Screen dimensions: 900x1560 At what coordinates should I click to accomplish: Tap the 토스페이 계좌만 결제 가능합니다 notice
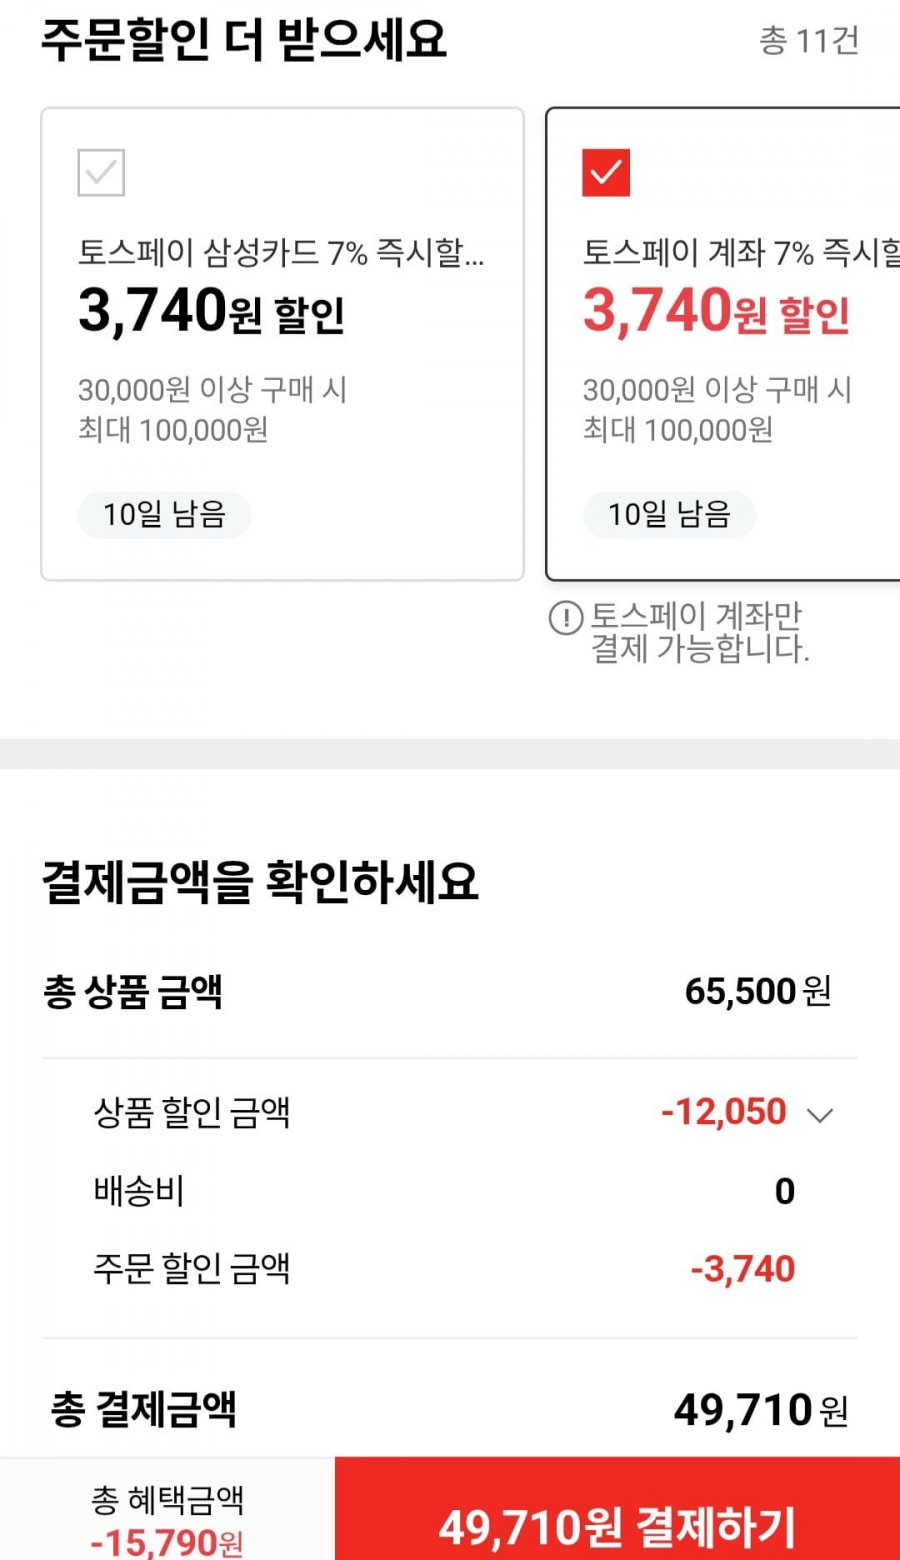[x=698, y=633]
